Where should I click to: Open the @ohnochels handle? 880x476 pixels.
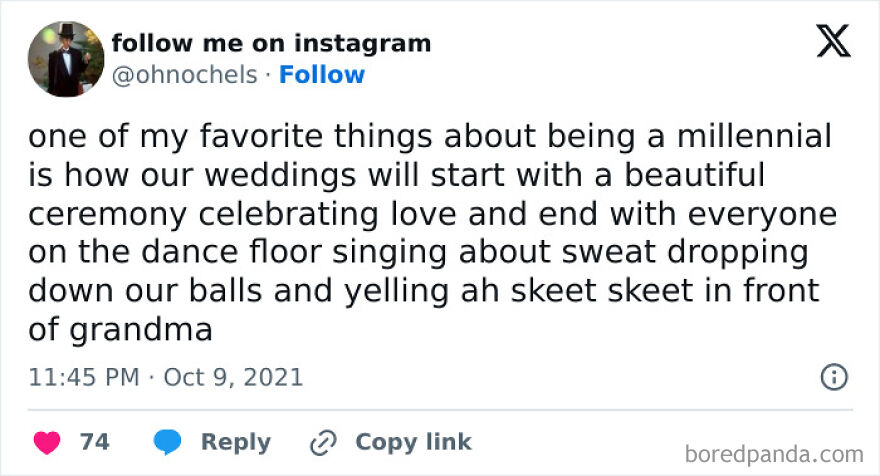tap(184, 75)
